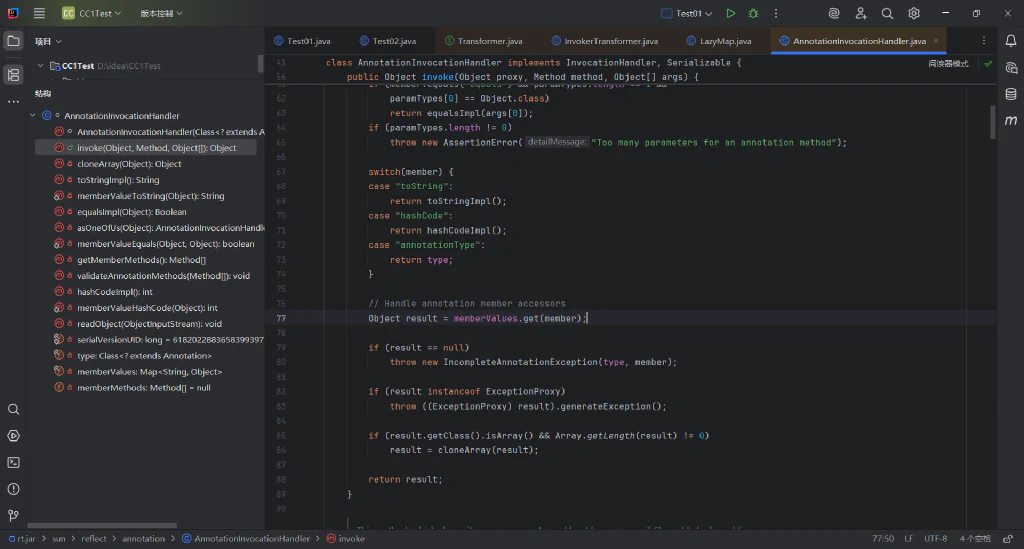Open the project view mode dropdown
This screenshot has height=549, width=1024.
pos(48,41)
